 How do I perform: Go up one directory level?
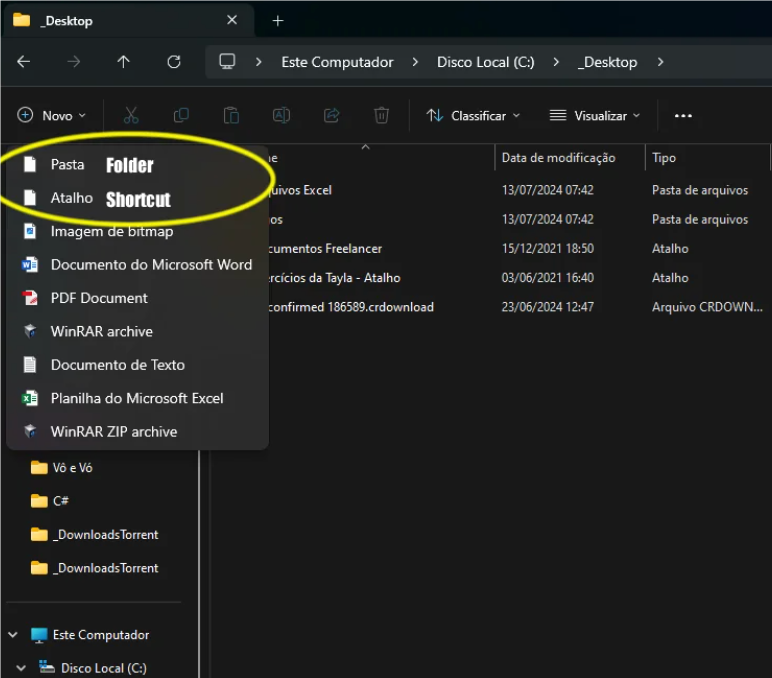click(124, 62)
